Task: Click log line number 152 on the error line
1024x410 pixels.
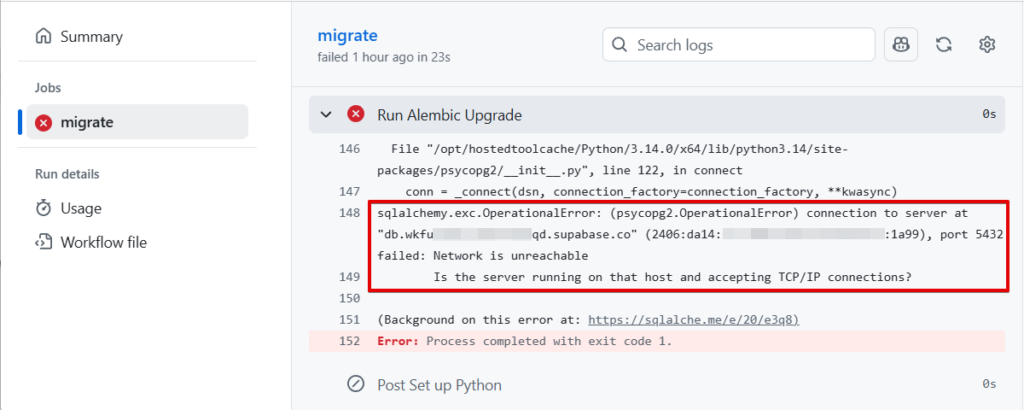Action: (x=349, y=341)
